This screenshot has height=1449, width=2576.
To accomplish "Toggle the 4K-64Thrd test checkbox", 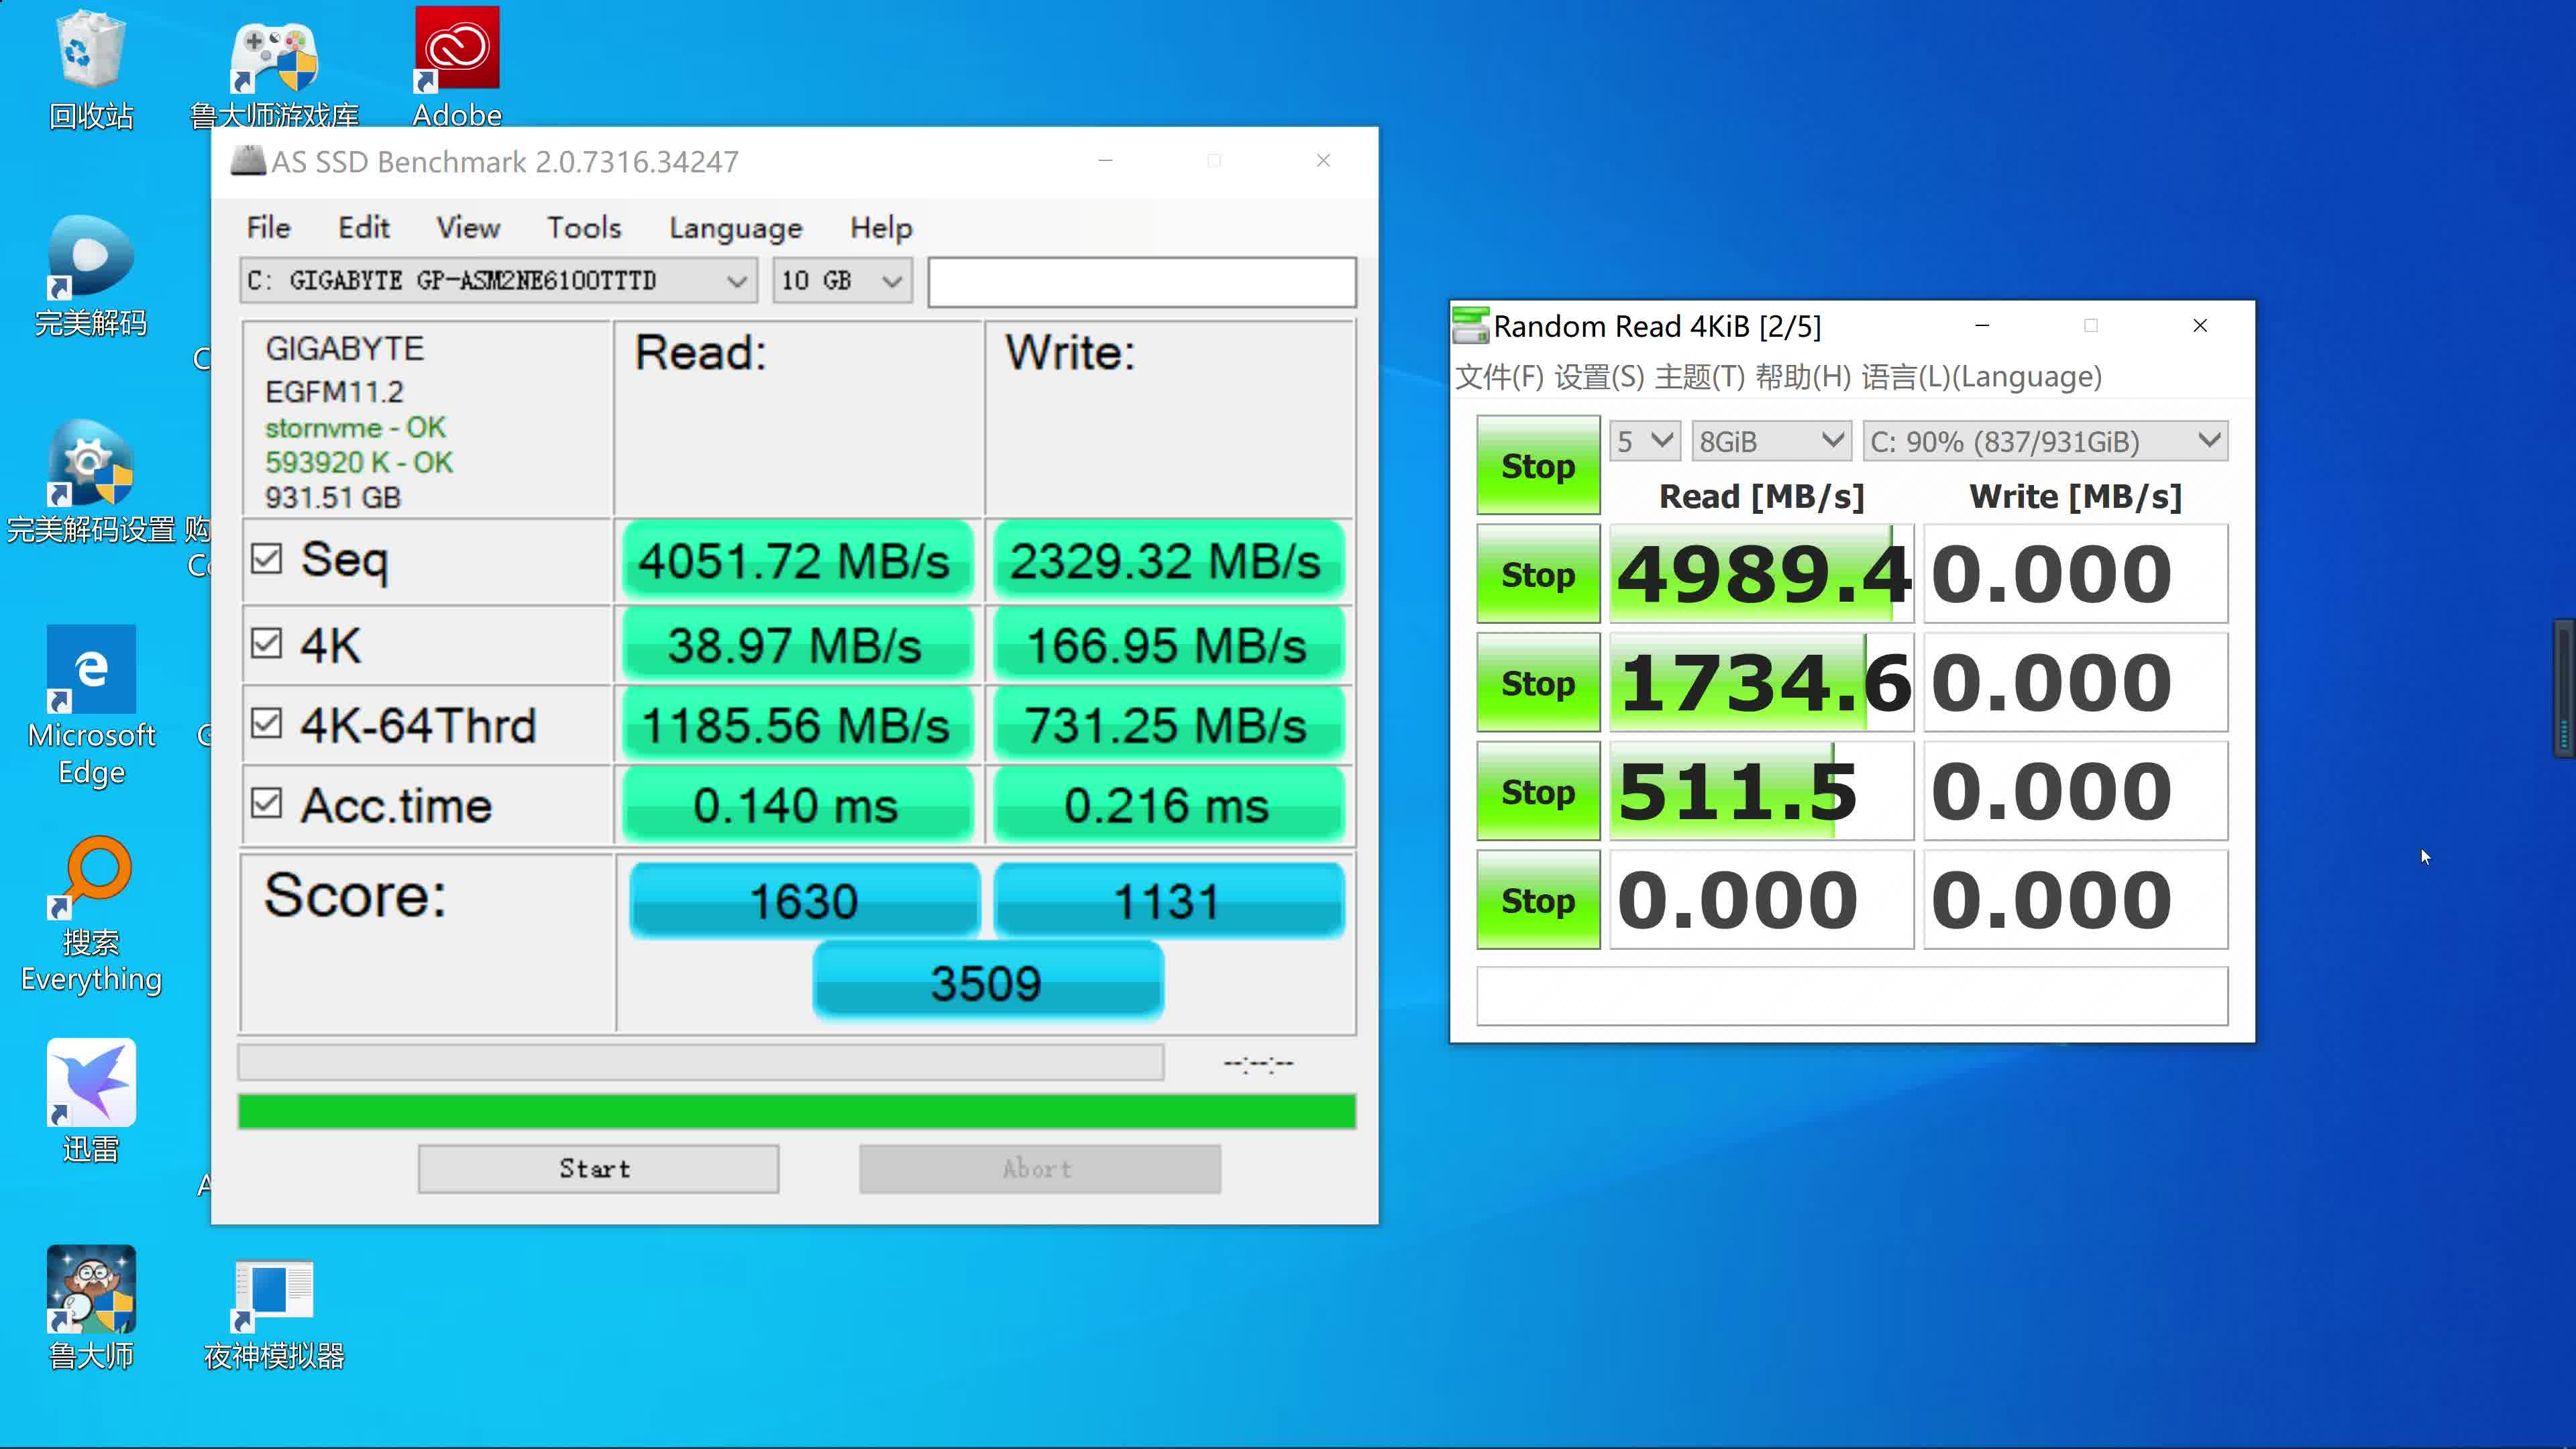I will click(267, 724).
